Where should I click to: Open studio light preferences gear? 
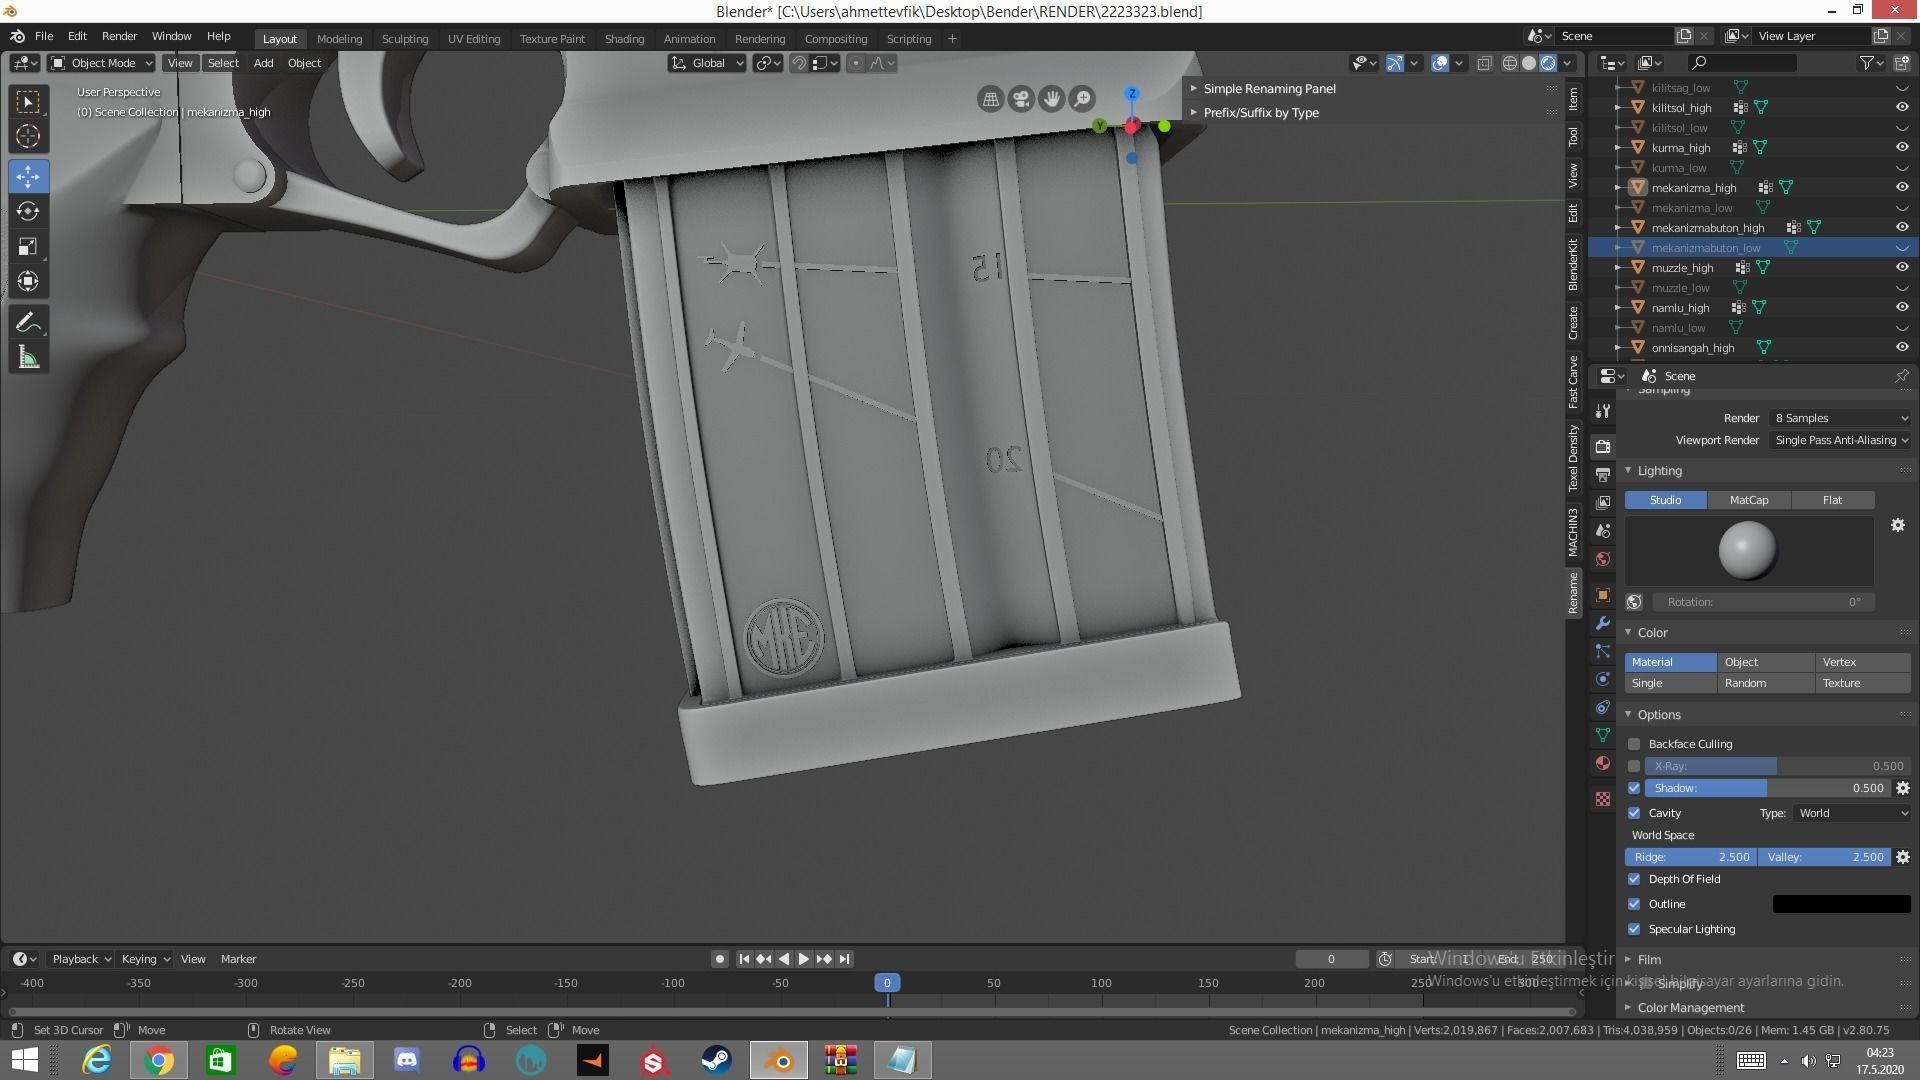tap(1898, 525)
